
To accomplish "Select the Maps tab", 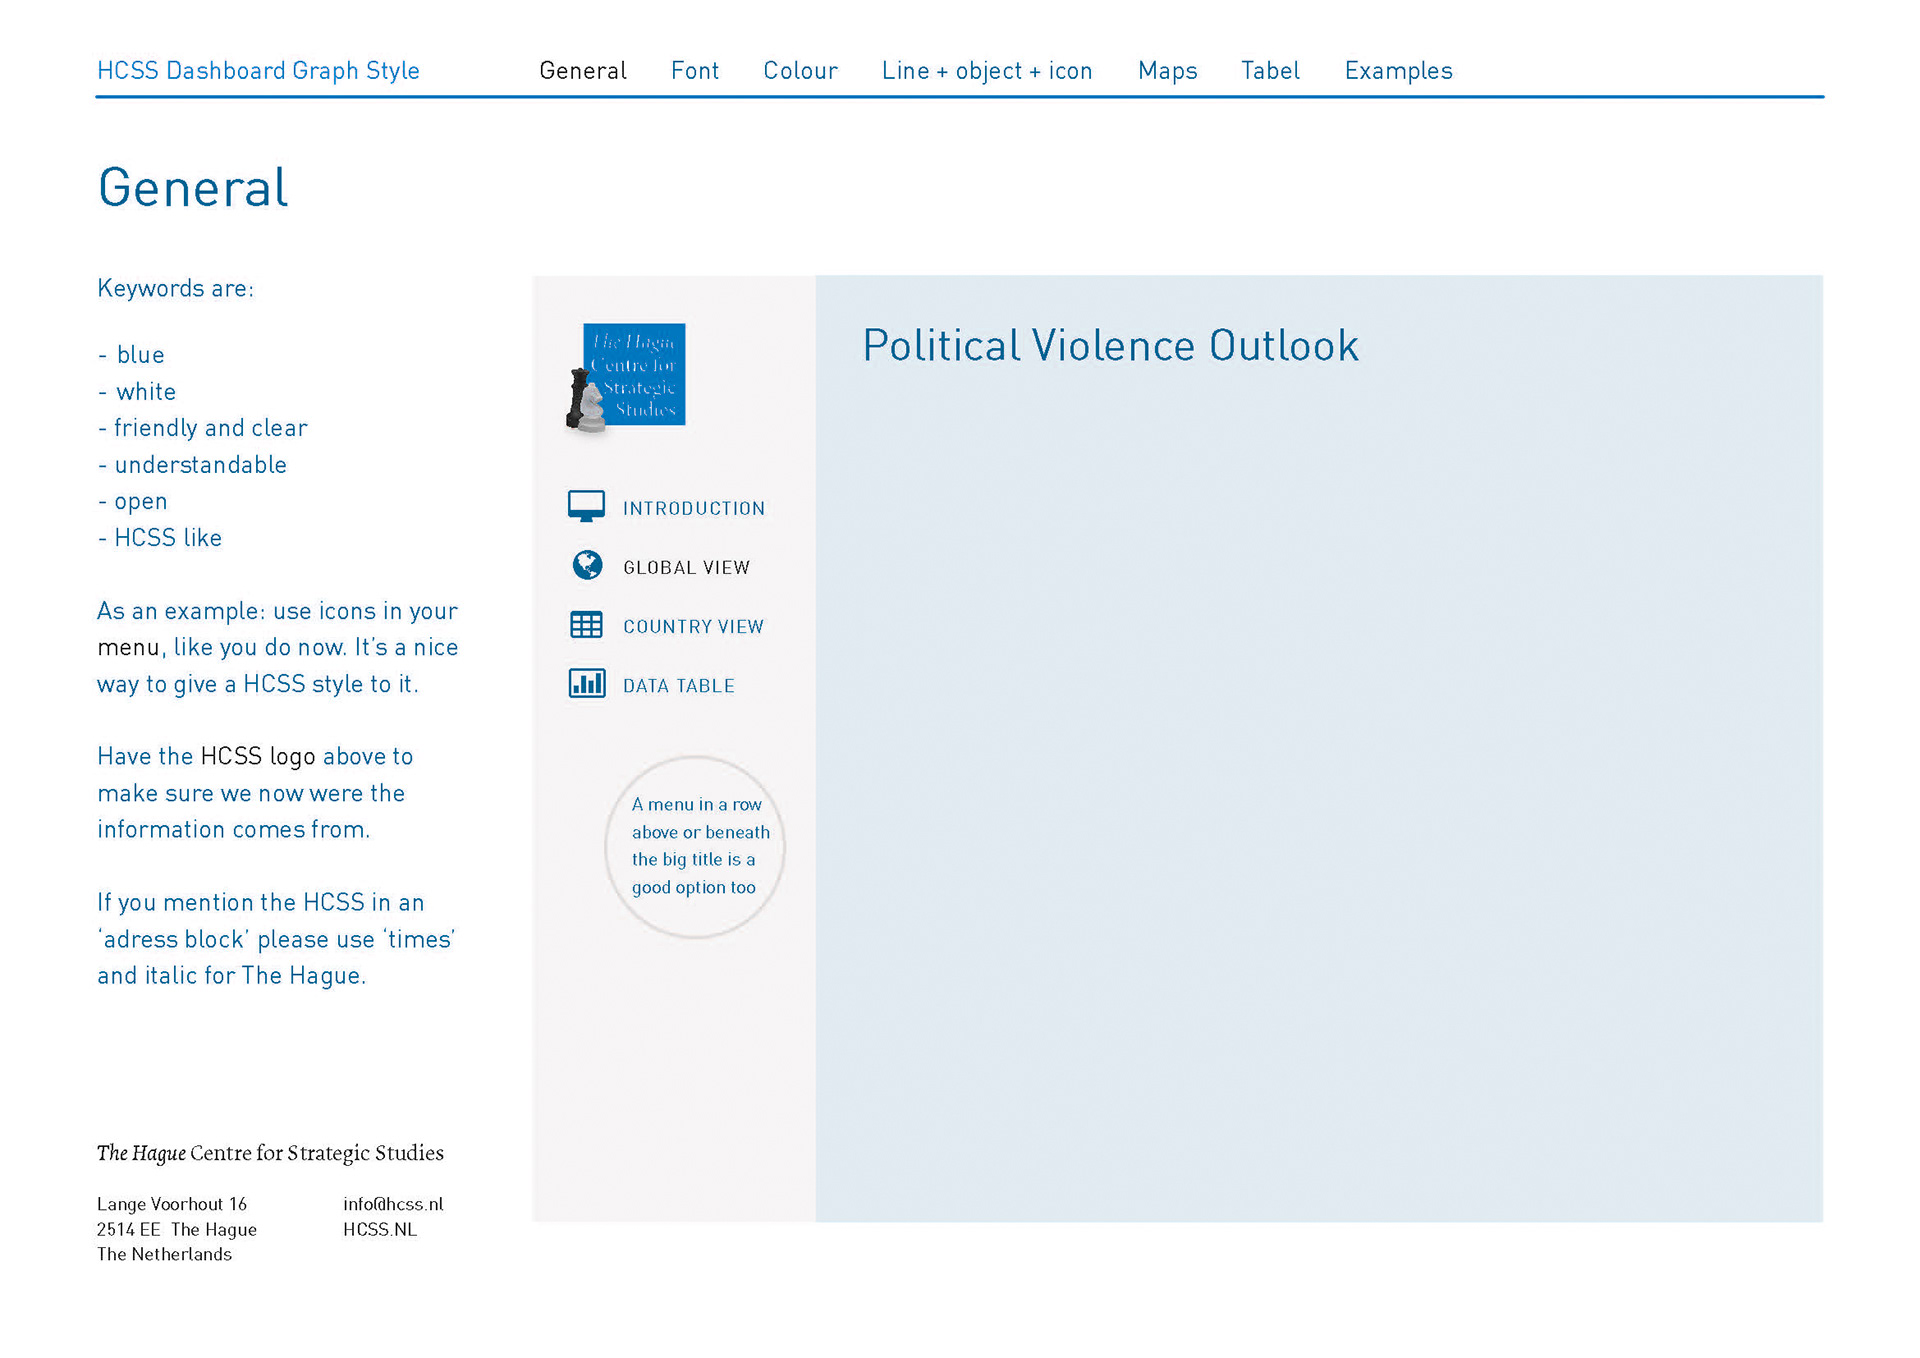I will 1167,71.
